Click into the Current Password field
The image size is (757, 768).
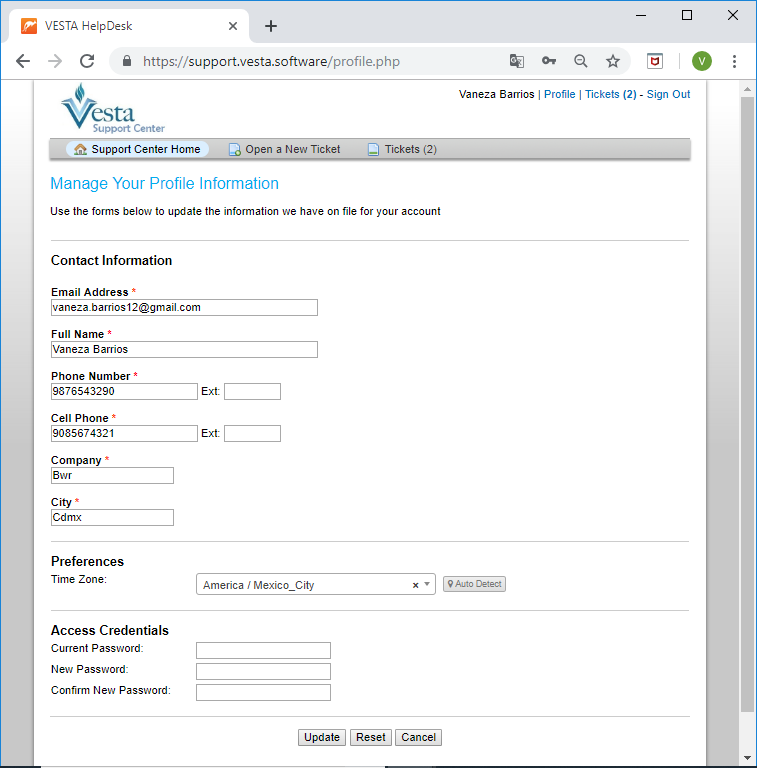(263, 650)
